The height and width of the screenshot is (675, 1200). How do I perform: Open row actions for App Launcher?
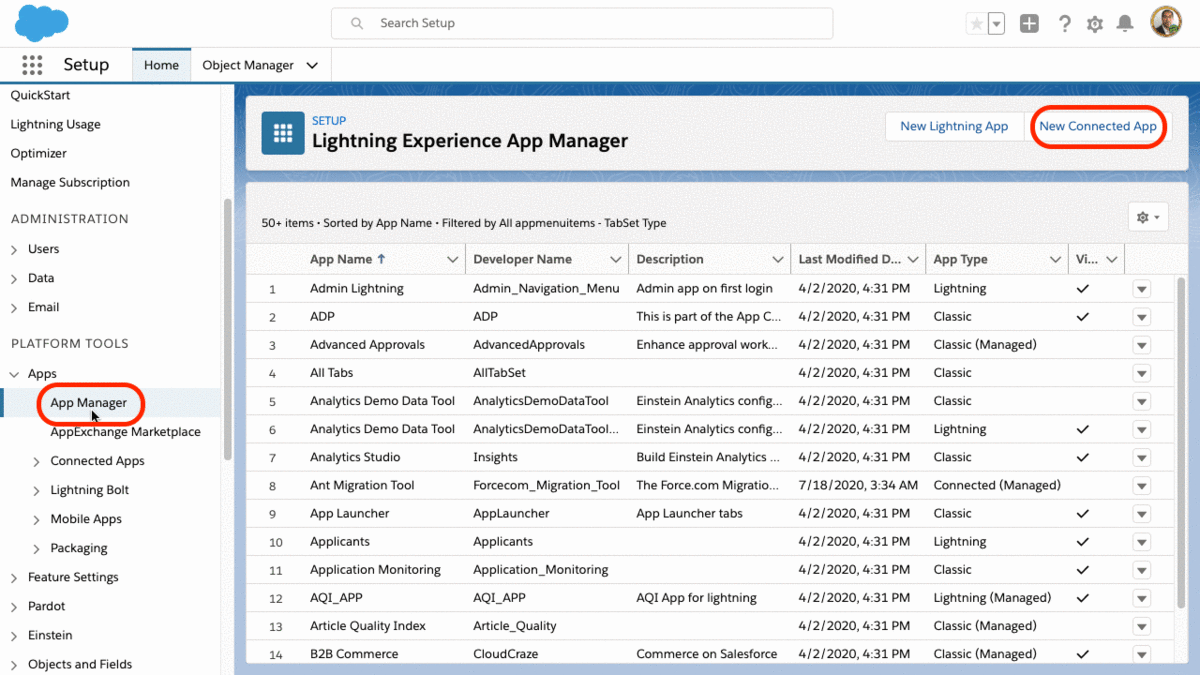(1141, 514)
